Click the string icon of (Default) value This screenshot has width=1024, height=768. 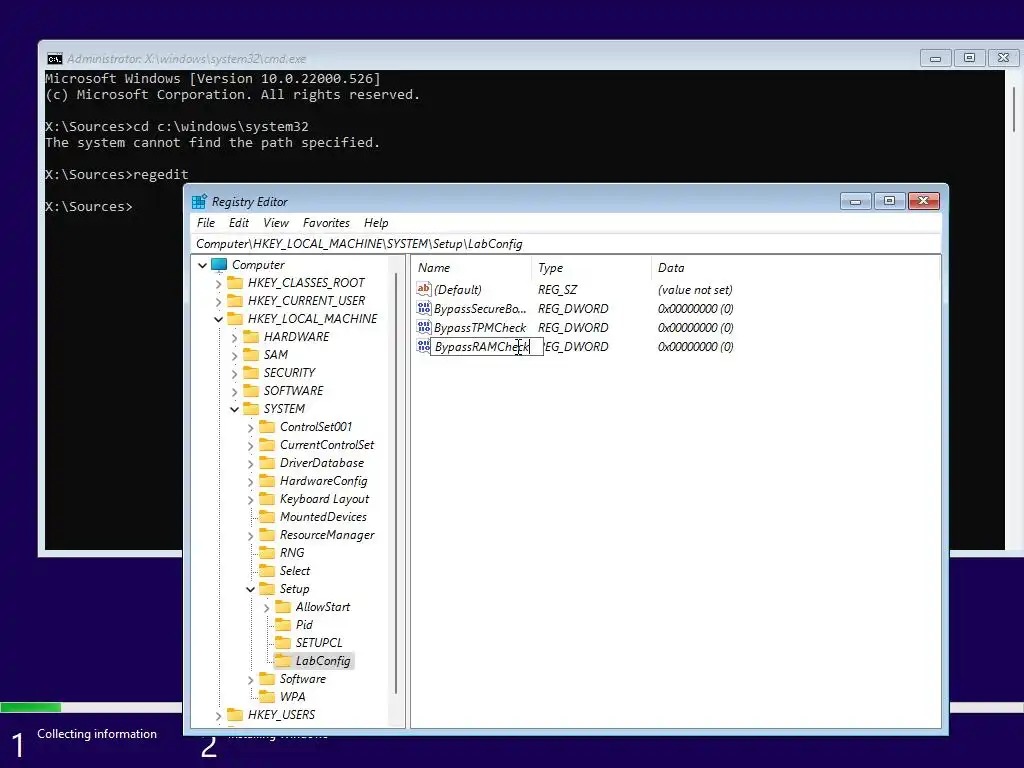coord(424,289)
